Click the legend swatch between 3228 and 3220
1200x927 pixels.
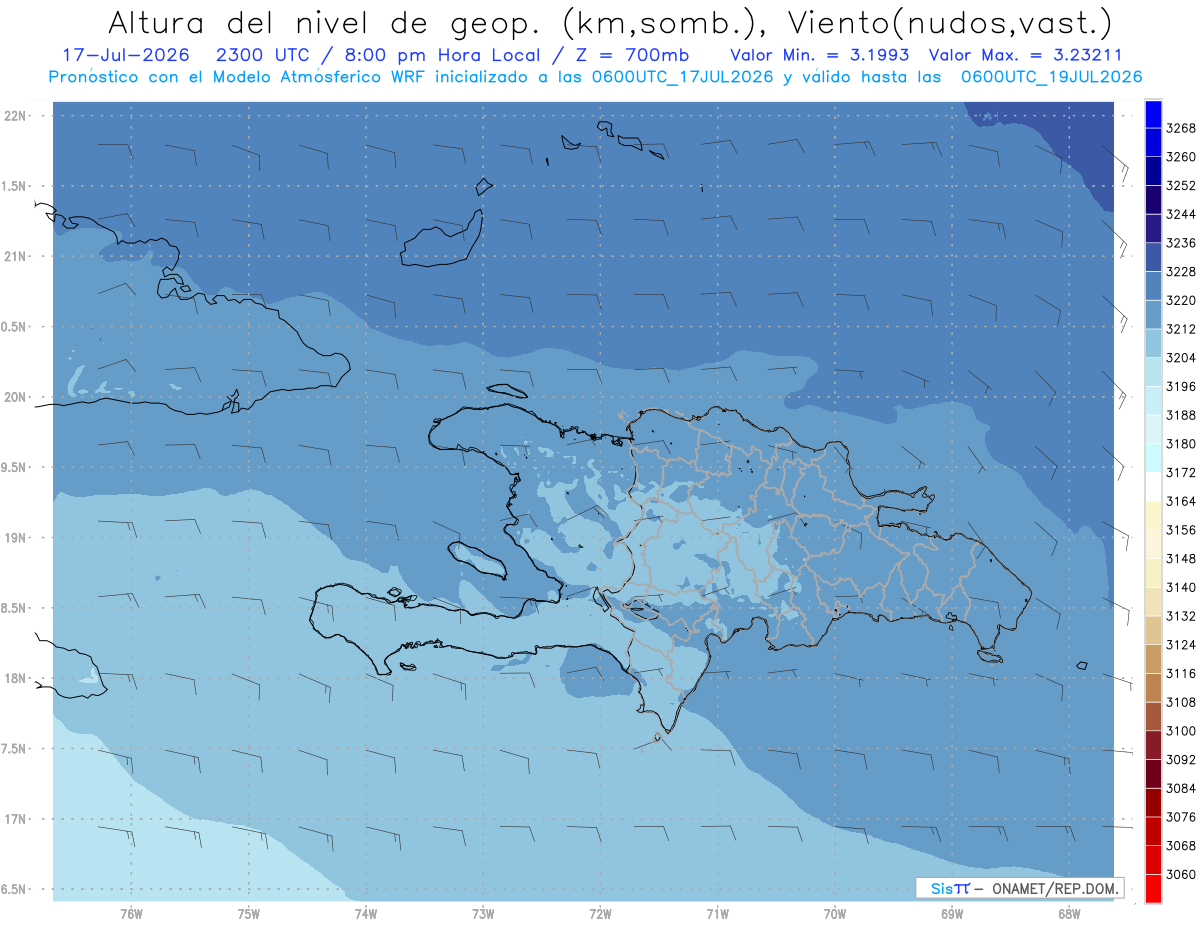tap(1153, 285)
